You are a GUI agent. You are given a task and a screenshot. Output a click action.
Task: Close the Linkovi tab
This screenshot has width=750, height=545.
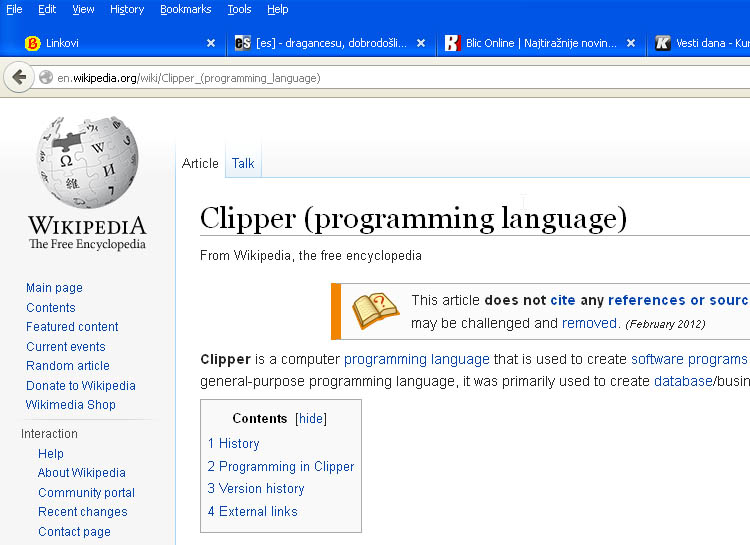pos(210,43)
